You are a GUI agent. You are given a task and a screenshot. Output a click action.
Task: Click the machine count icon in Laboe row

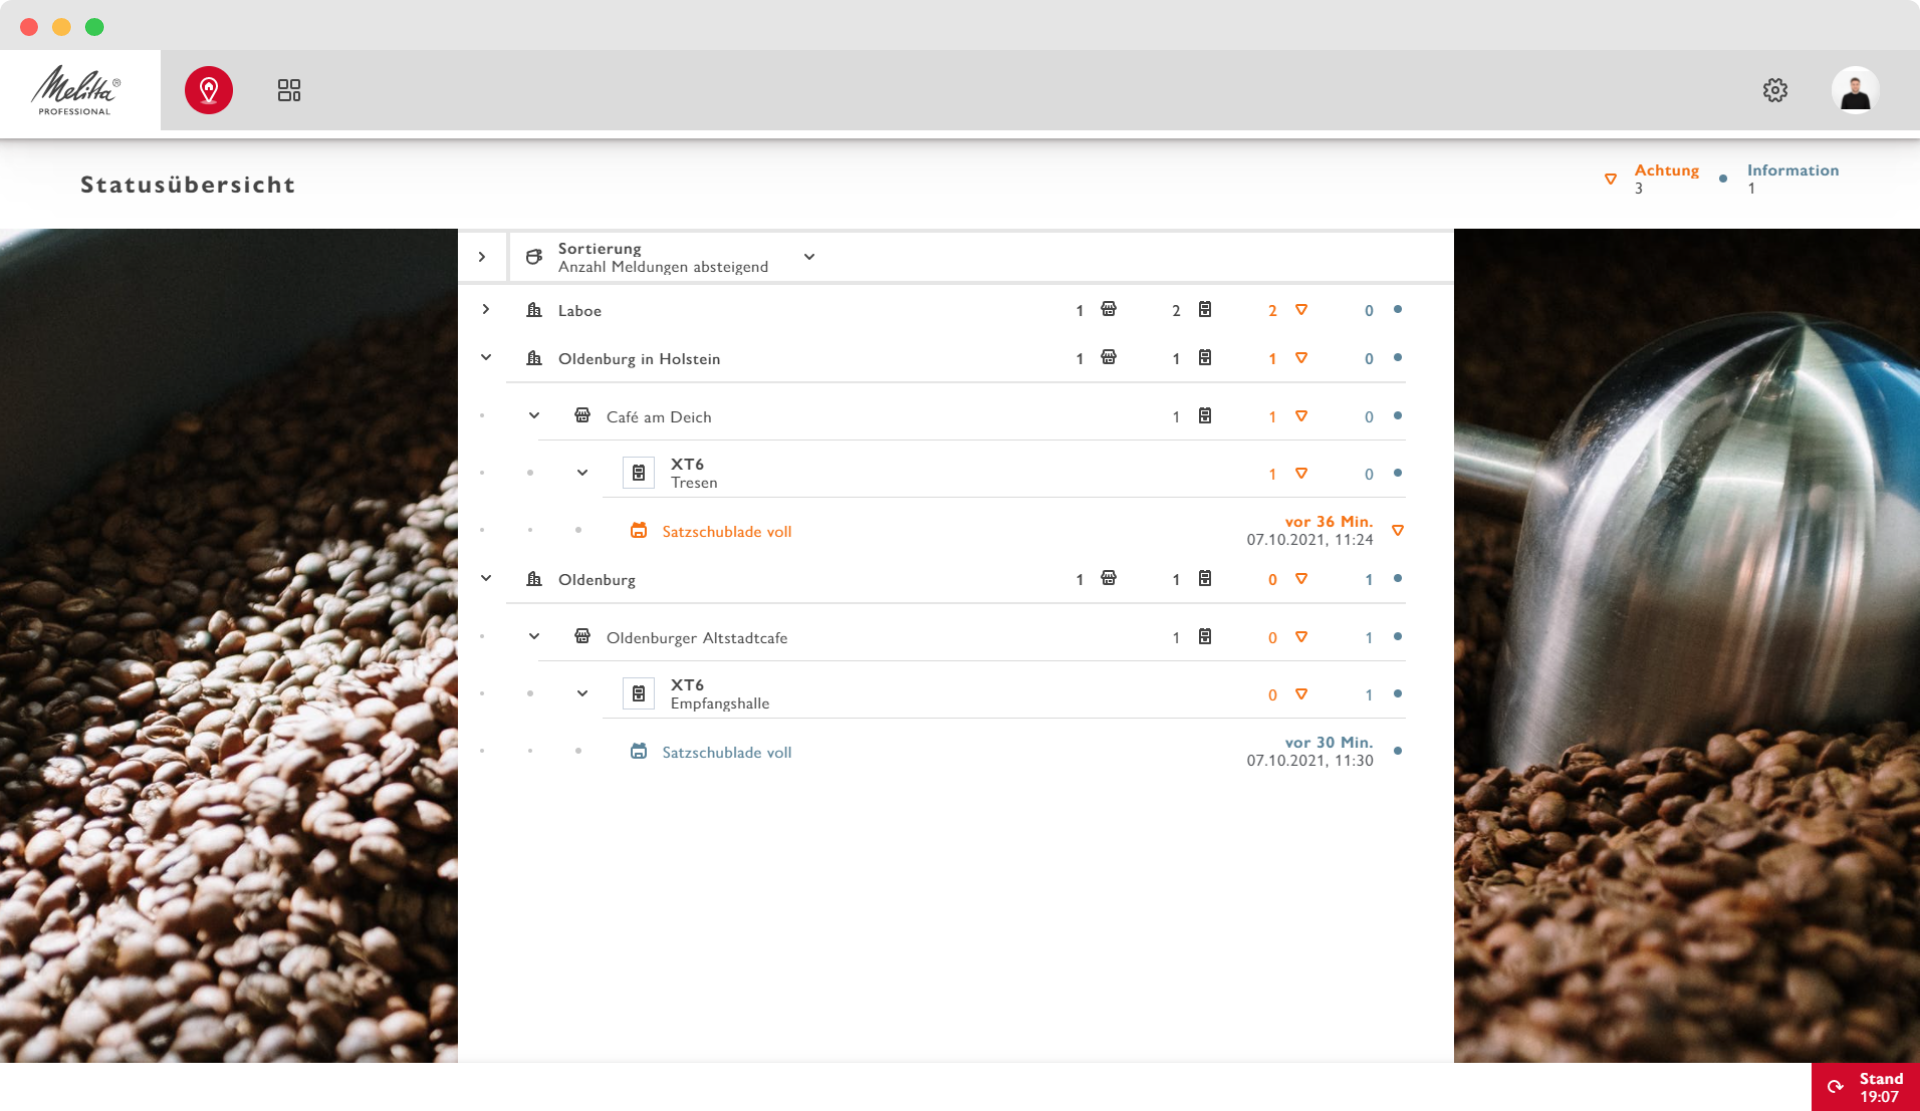(x=1205, y=309)
